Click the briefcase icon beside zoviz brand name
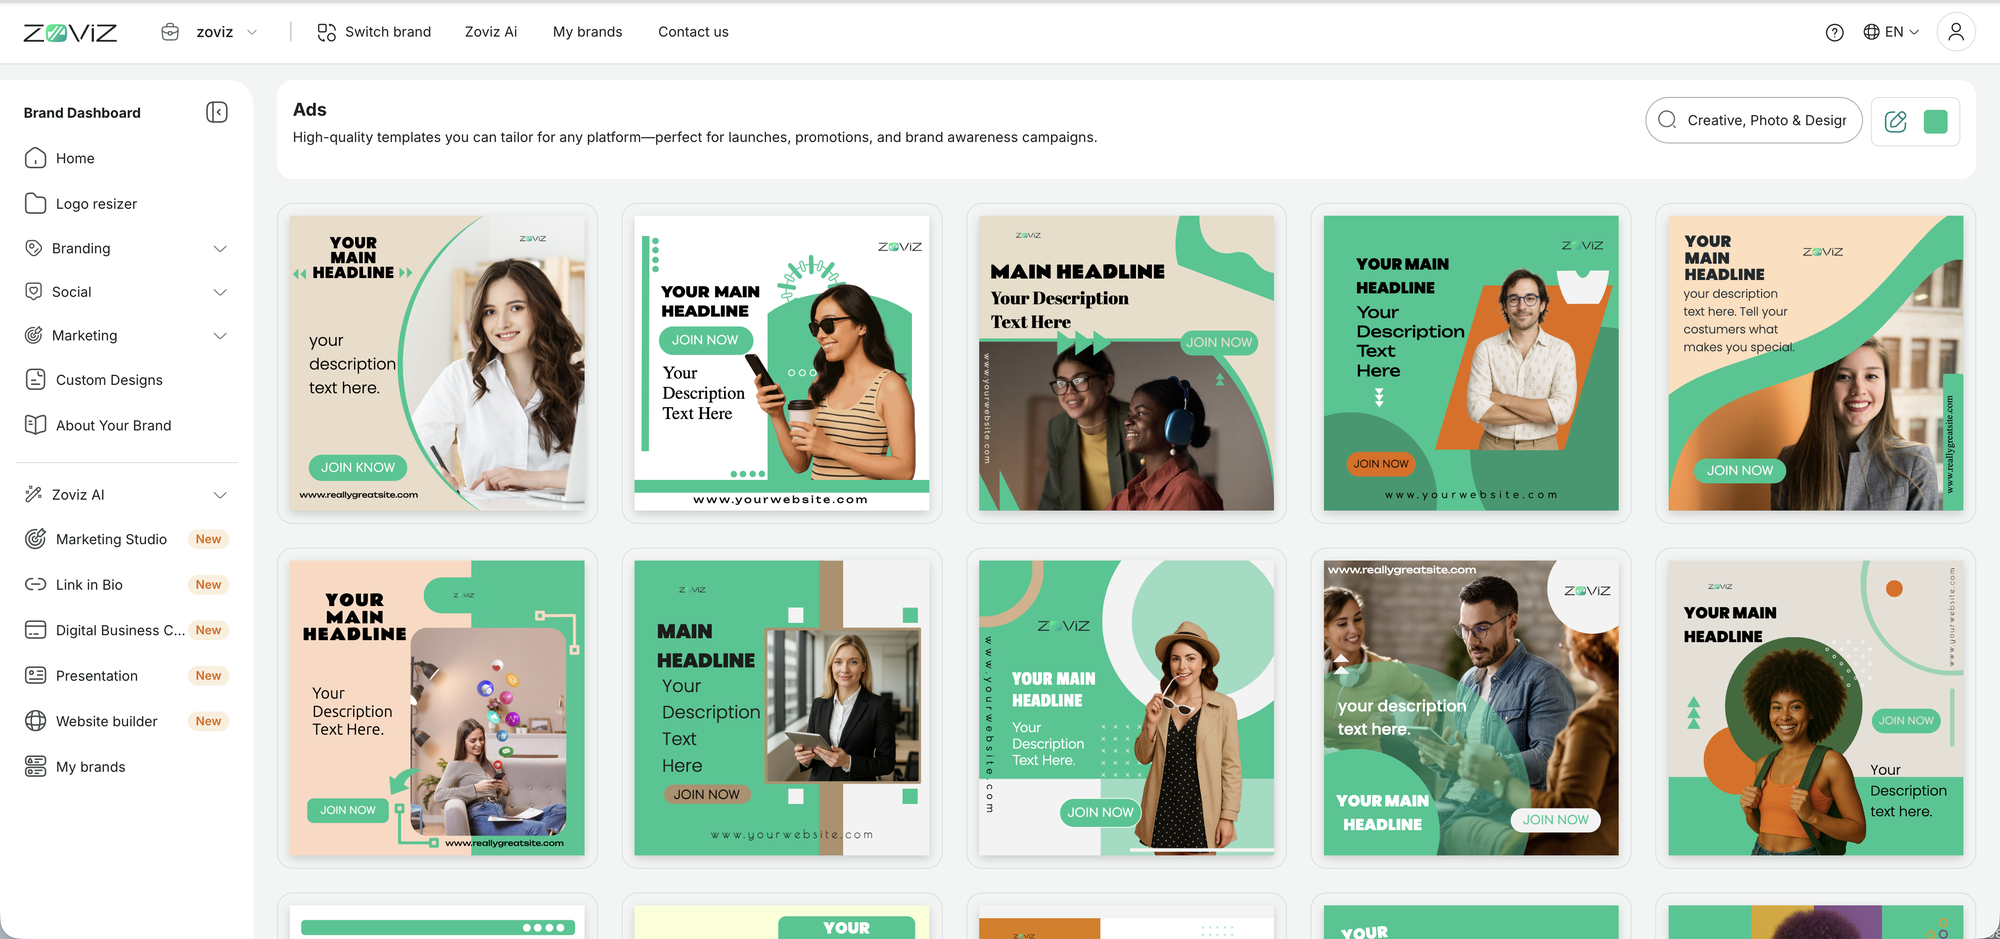This screenshot has width=2000, height=939. pyautogui.click(x=170, y=32)
